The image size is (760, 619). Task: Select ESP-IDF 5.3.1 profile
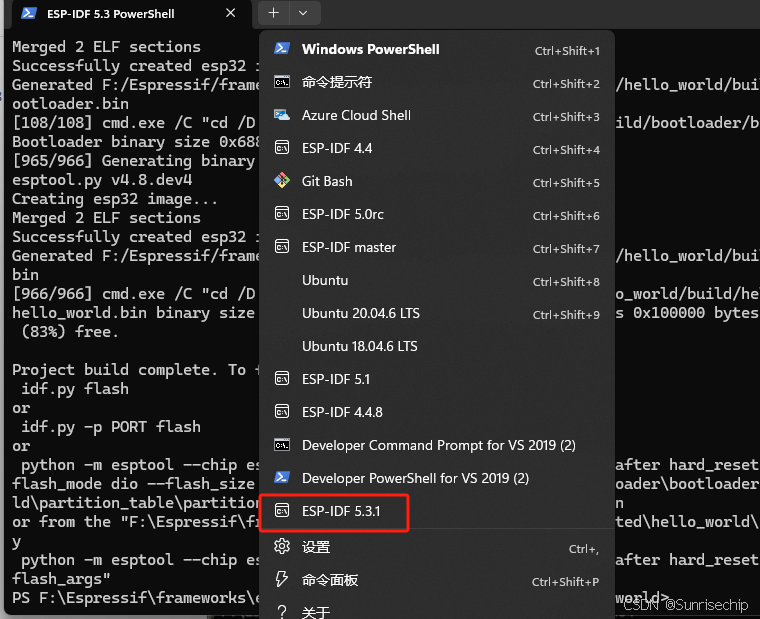pyautogui.click(x=437, y=511)
